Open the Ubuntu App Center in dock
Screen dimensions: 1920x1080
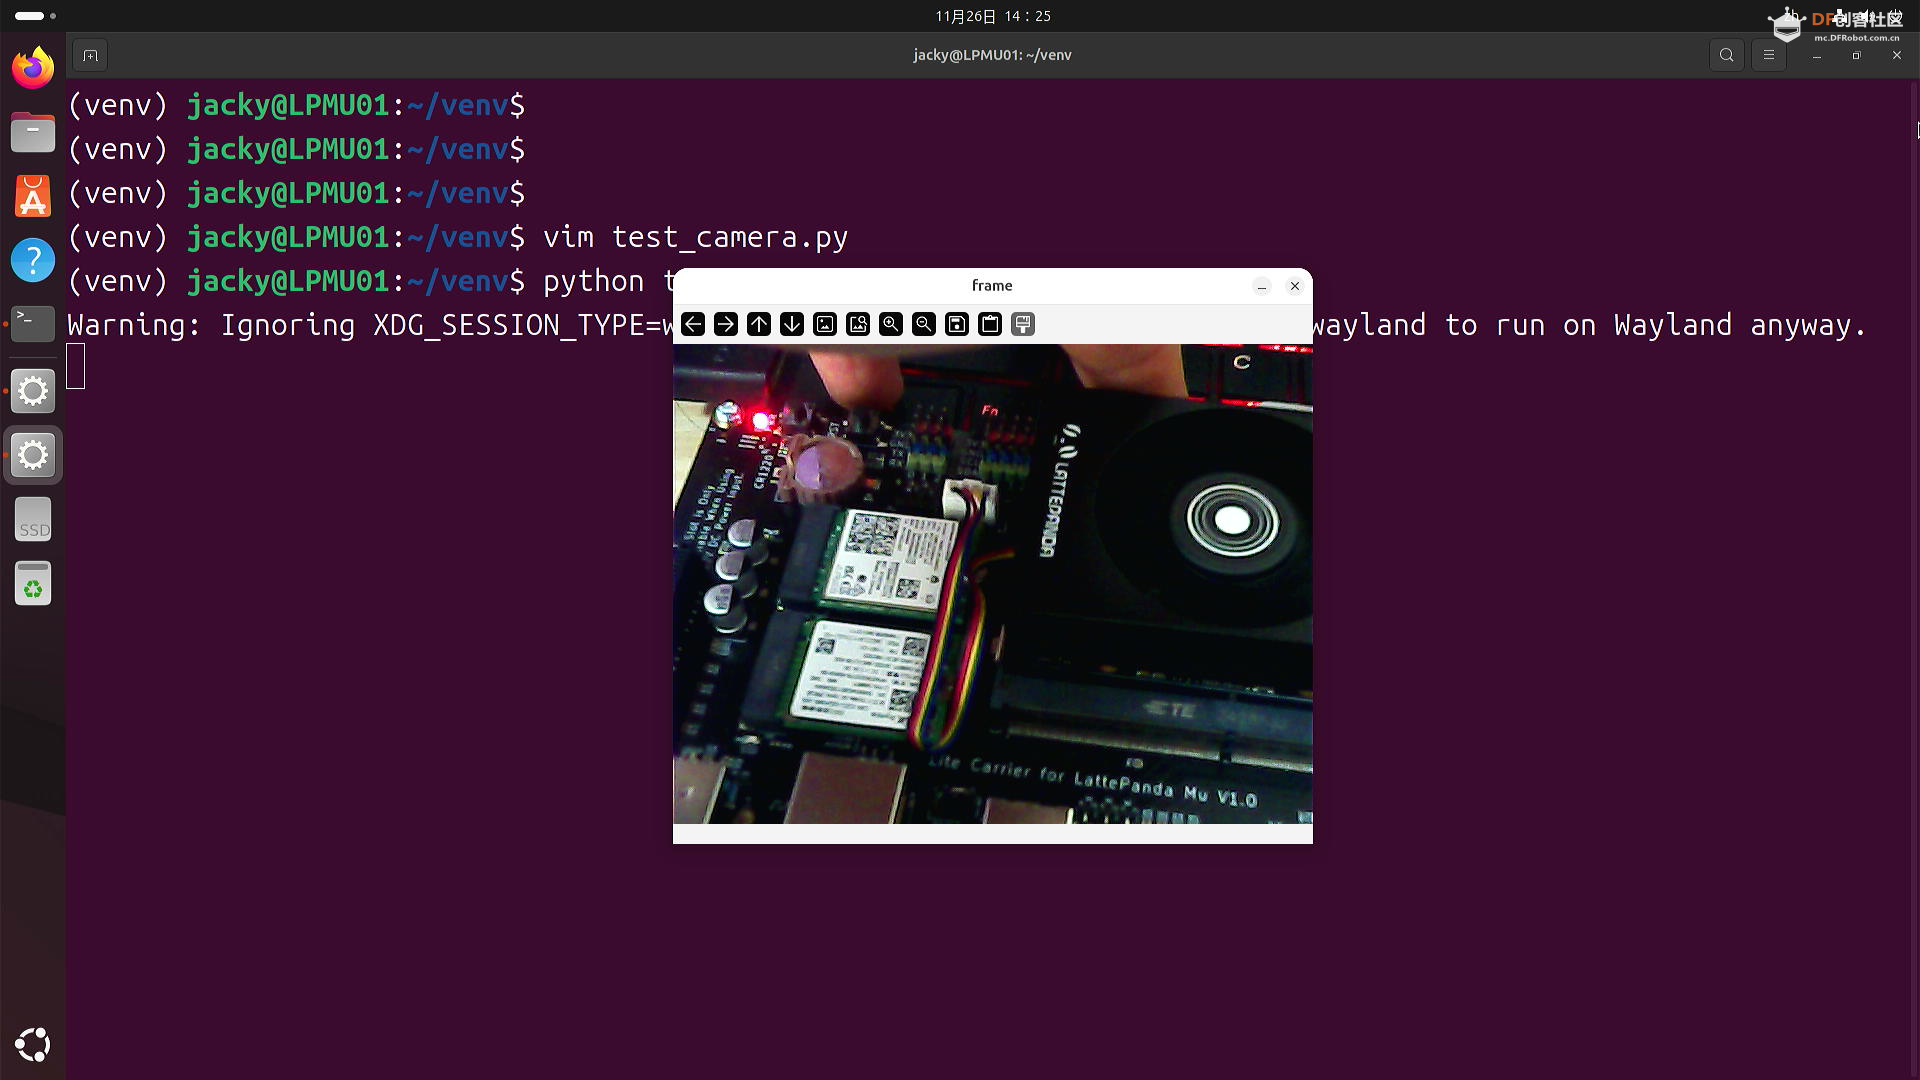[33, 197]
